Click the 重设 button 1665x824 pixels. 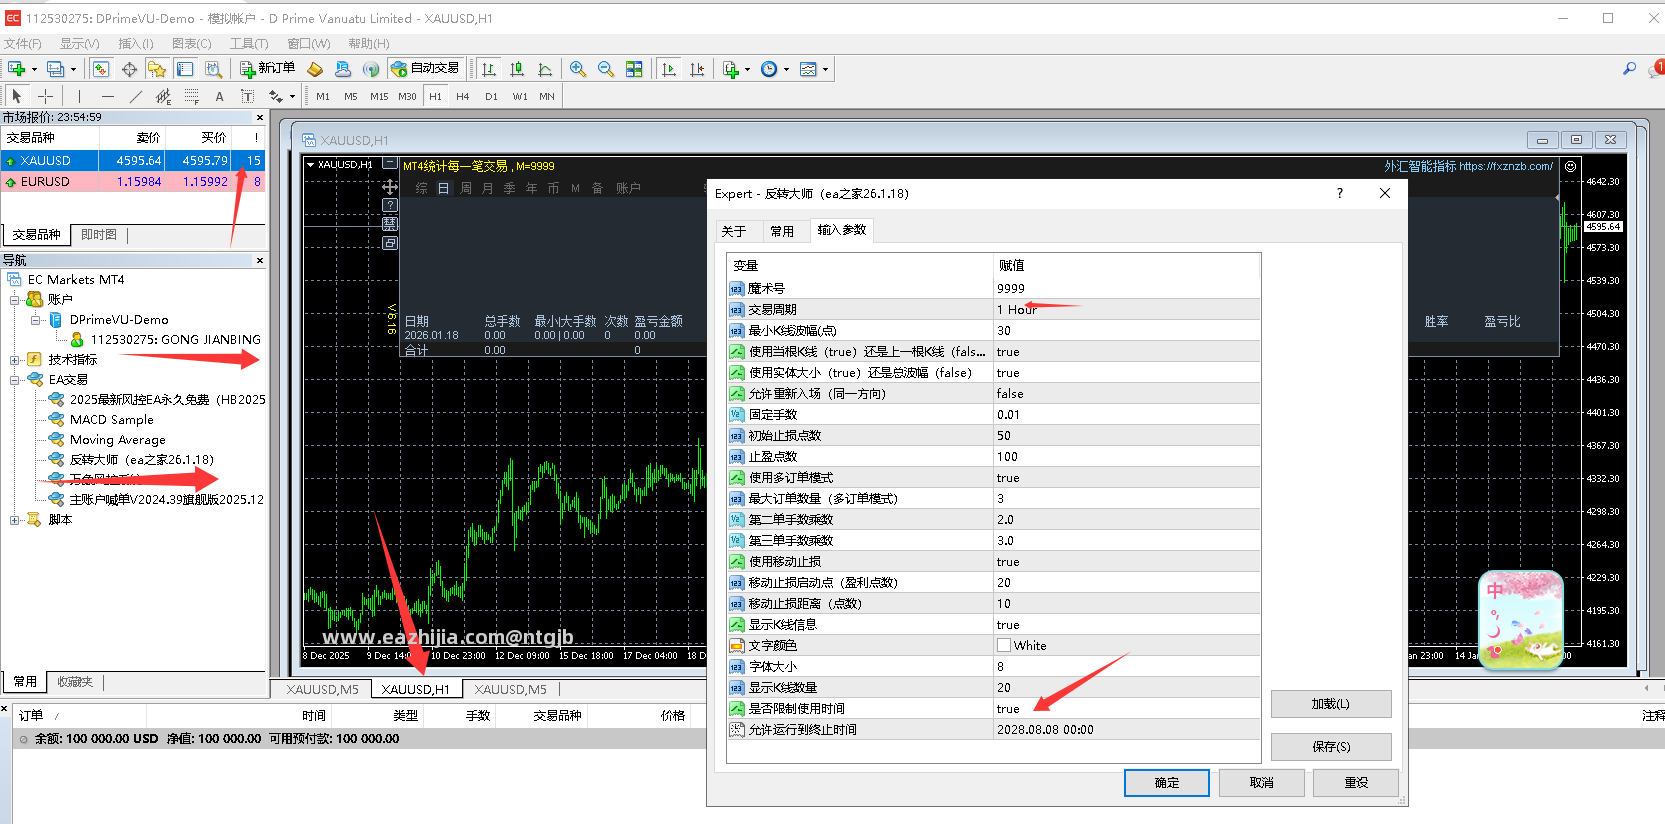pyautogui.click(x=1356, y=782)
